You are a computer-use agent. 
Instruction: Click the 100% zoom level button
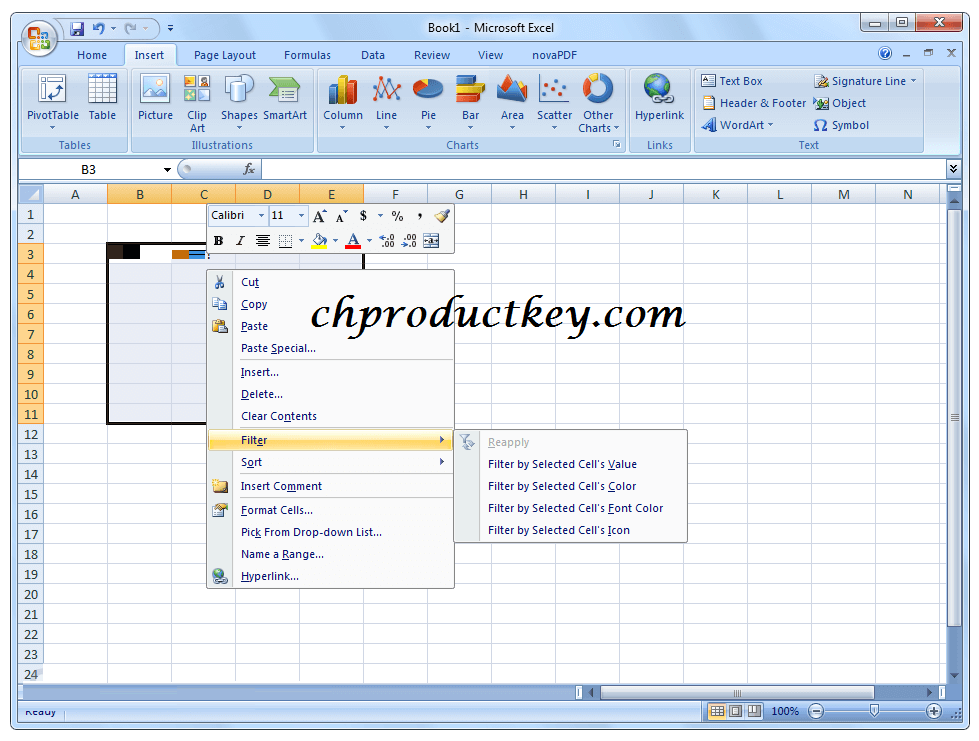coord(785,711)
